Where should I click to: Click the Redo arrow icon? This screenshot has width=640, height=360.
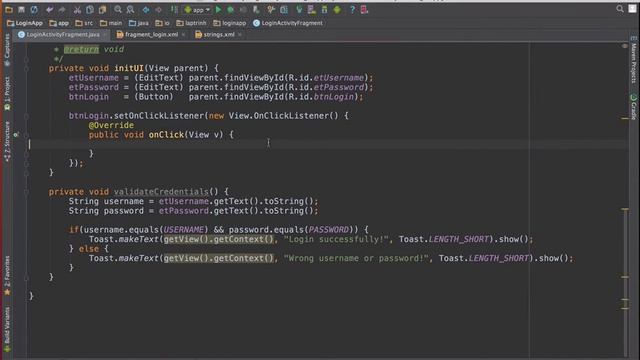pyautogui.click(x=62, y=9)
